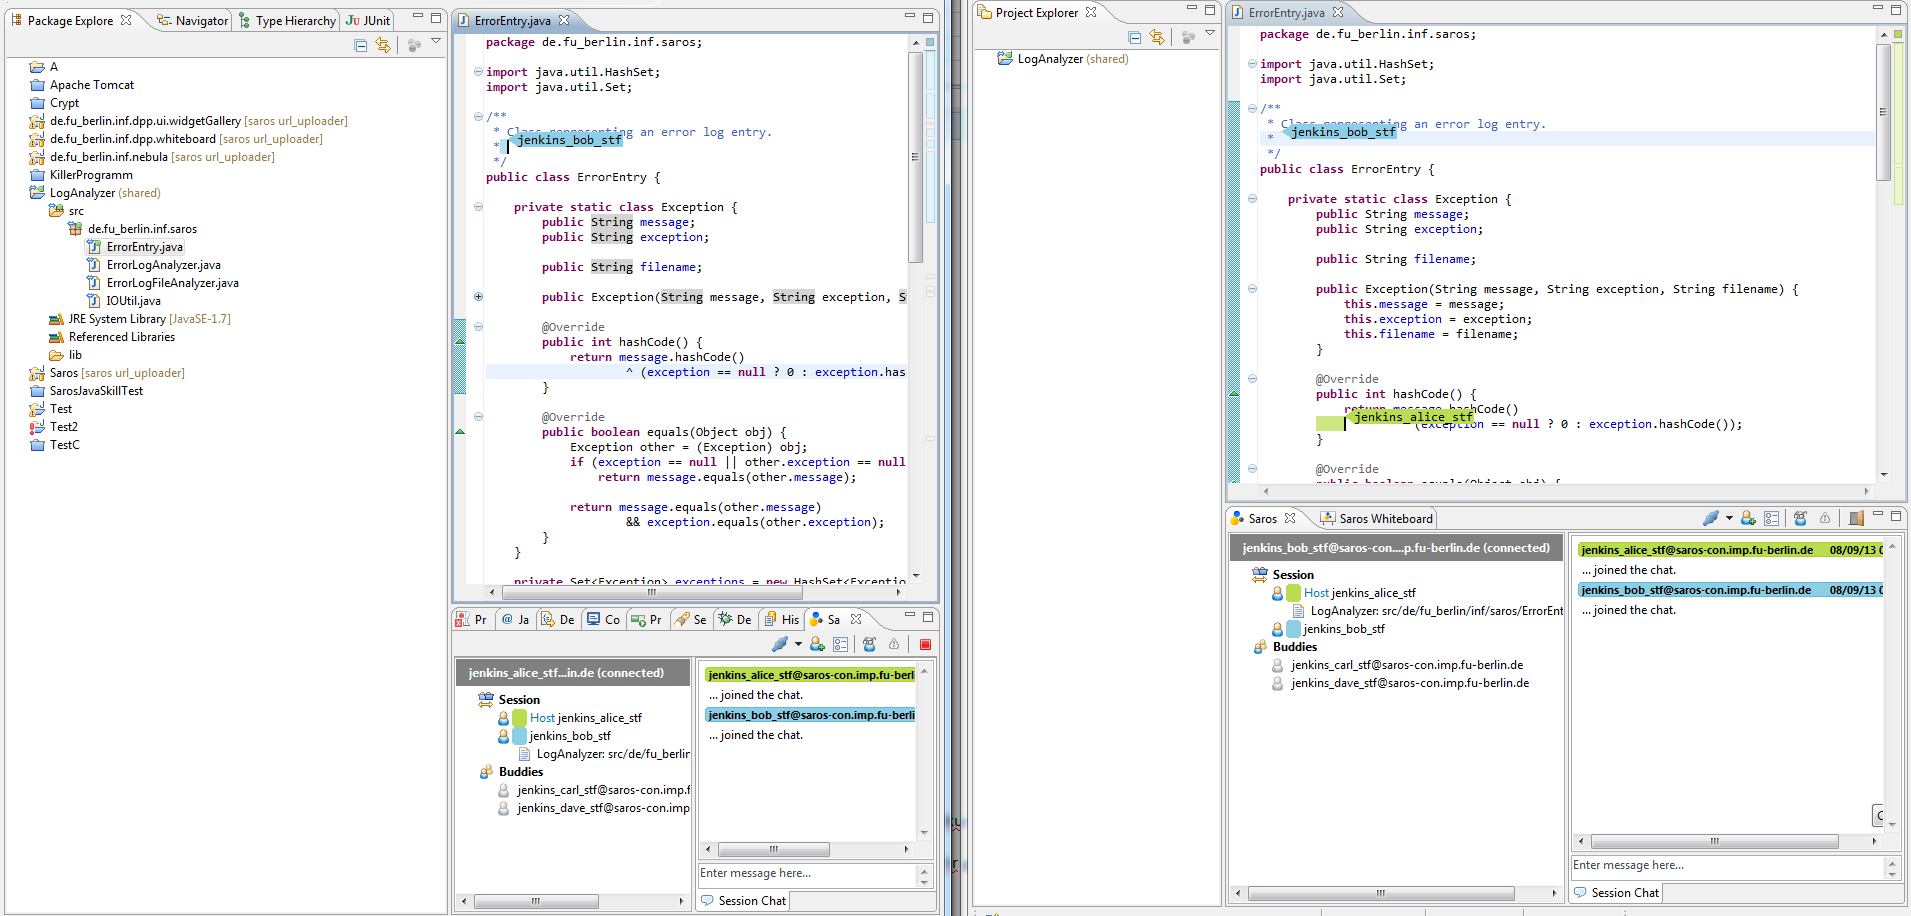Expand the folded Exception constructor in left editor
This screenshot has width=1911, height=916.
click(478, 297)
